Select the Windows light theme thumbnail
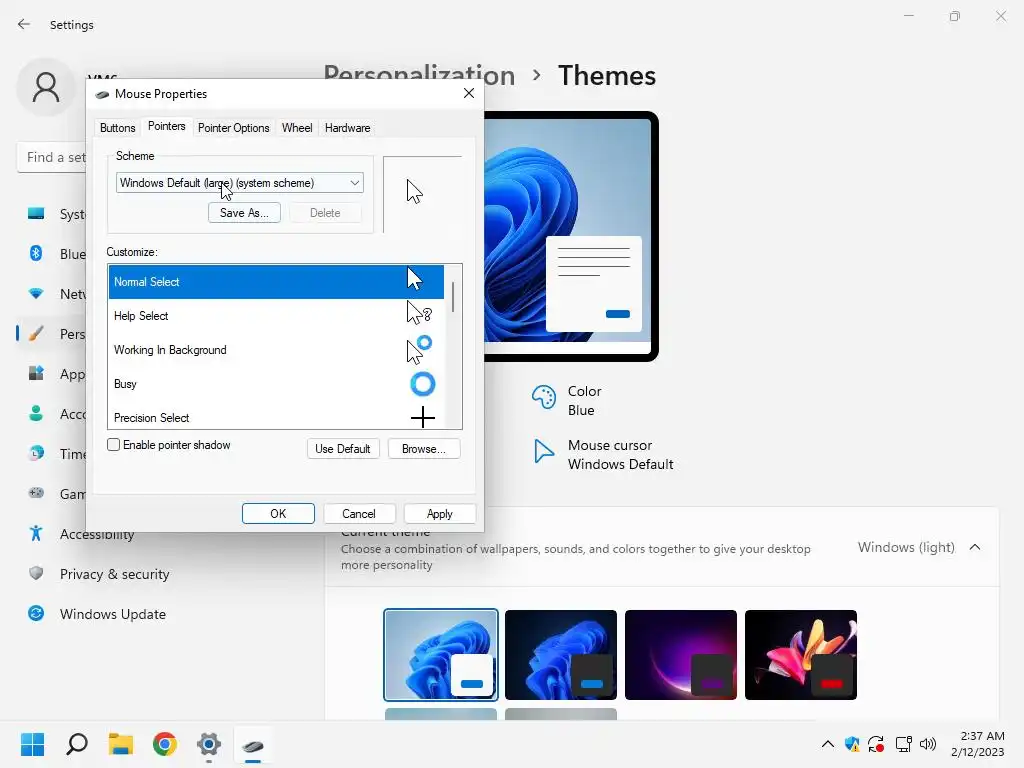1024x768 pixels. (441, 655)
